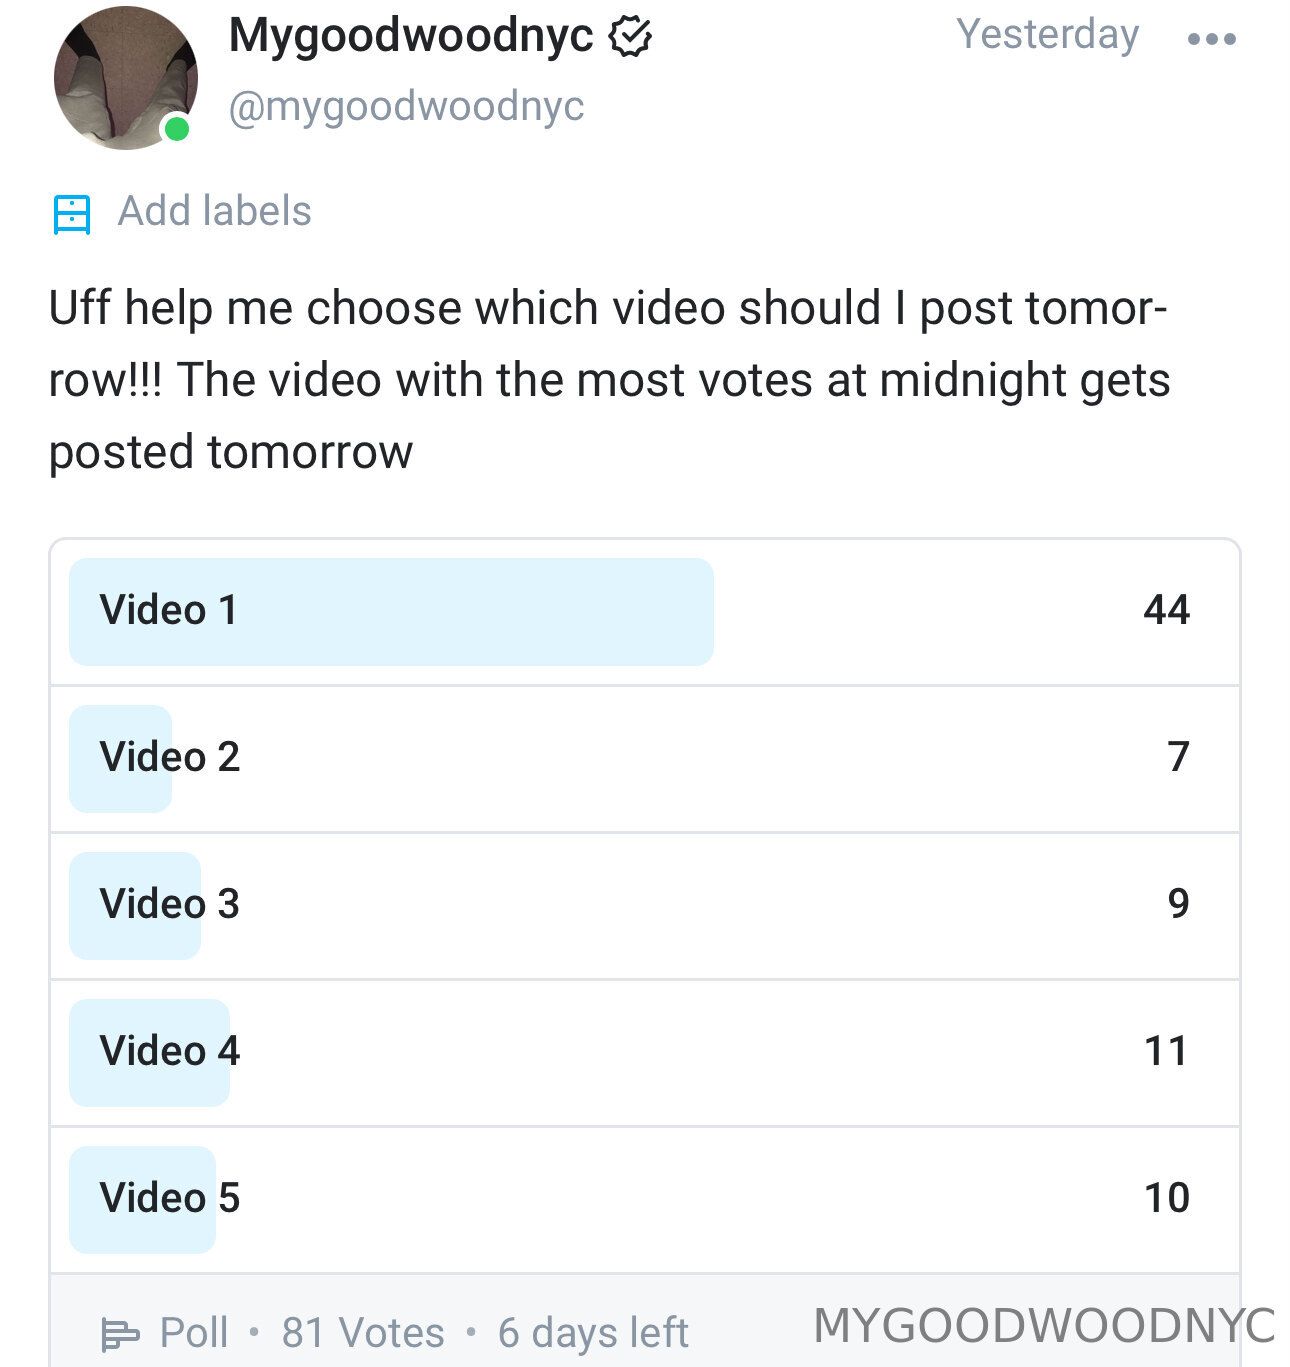The width and height of the screenshot is (1290, 1367).
Task: Click the 6 days left text
Action: click(x=593, y=1333)
